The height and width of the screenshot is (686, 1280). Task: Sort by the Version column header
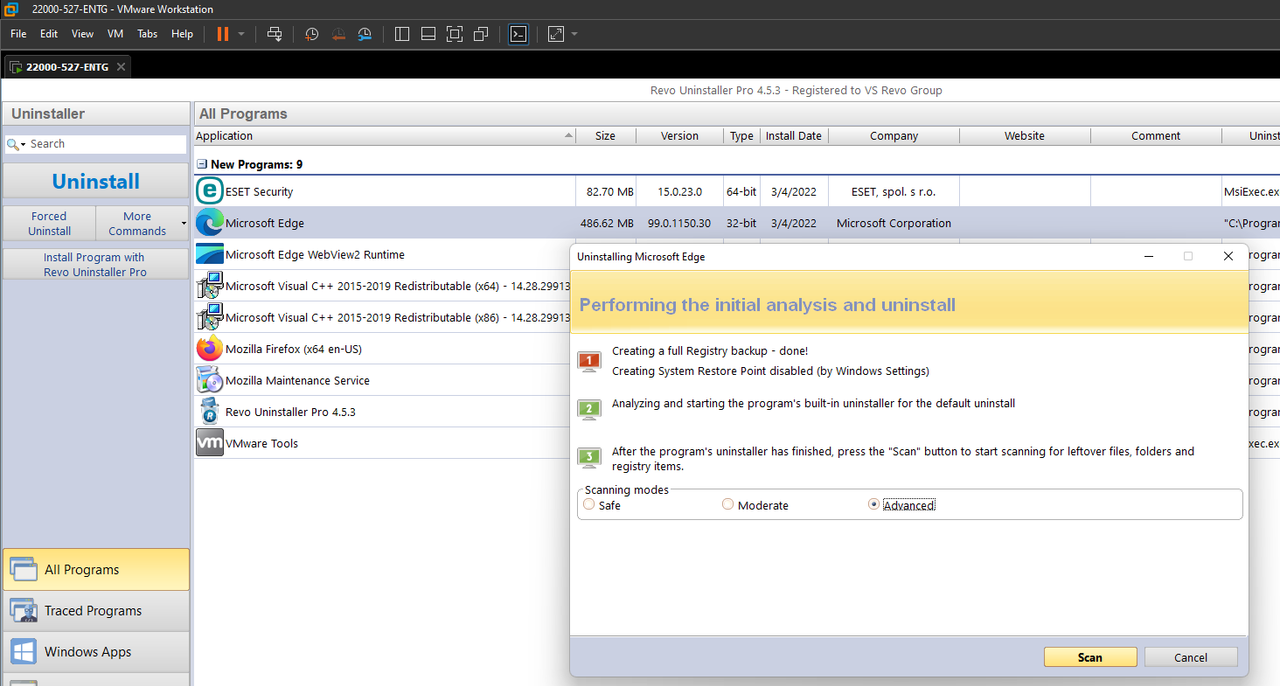[x=680, y=136]
